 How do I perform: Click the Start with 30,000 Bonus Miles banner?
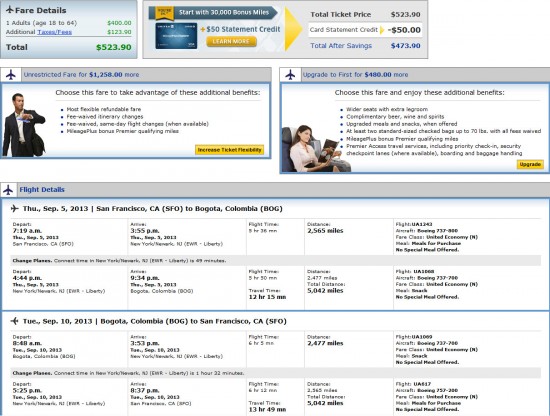pos(214,13)
